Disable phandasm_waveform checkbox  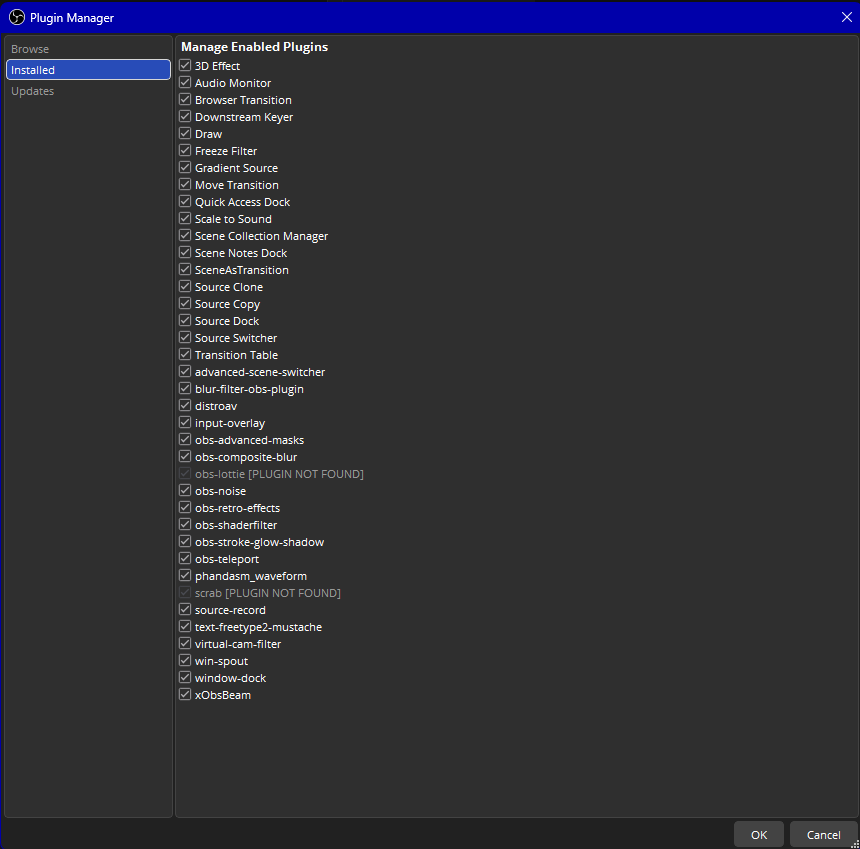pos(185,576)
